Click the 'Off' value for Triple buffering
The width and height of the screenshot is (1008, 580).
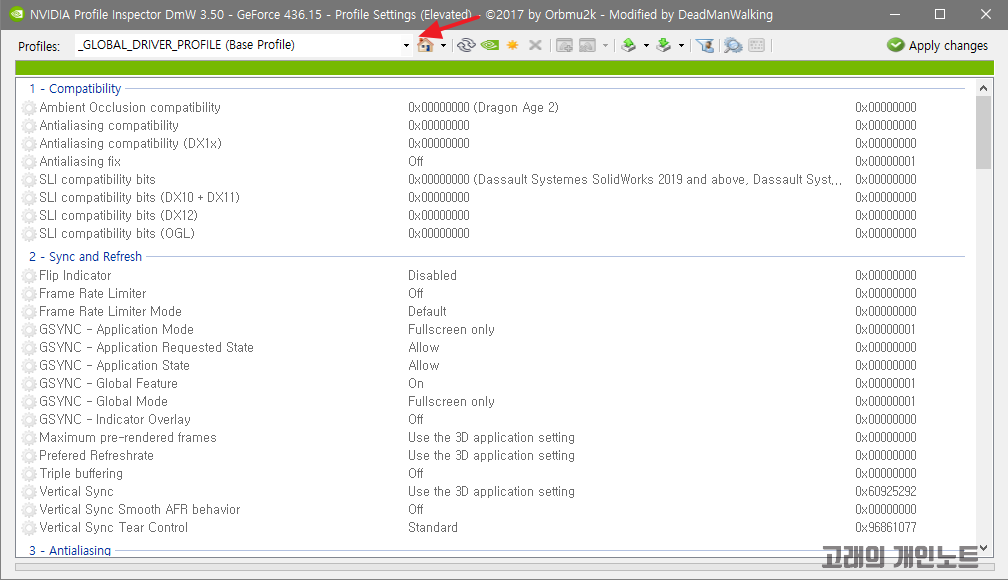[x=416, y=473]
